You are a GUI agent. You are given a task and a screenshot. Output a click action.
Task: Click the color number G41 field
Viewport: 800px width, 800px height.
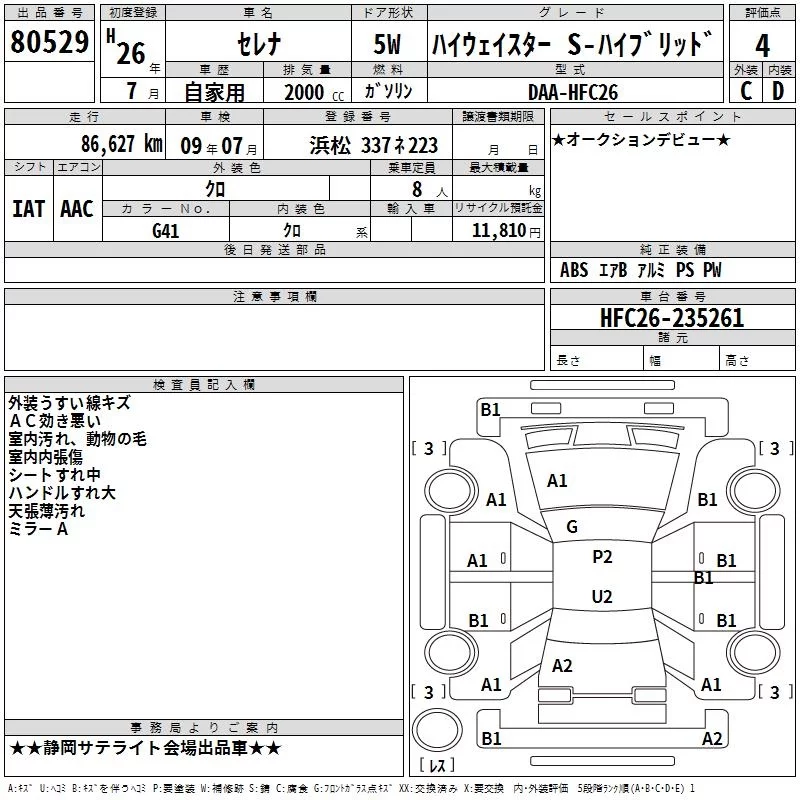click(x=166, y=231)
